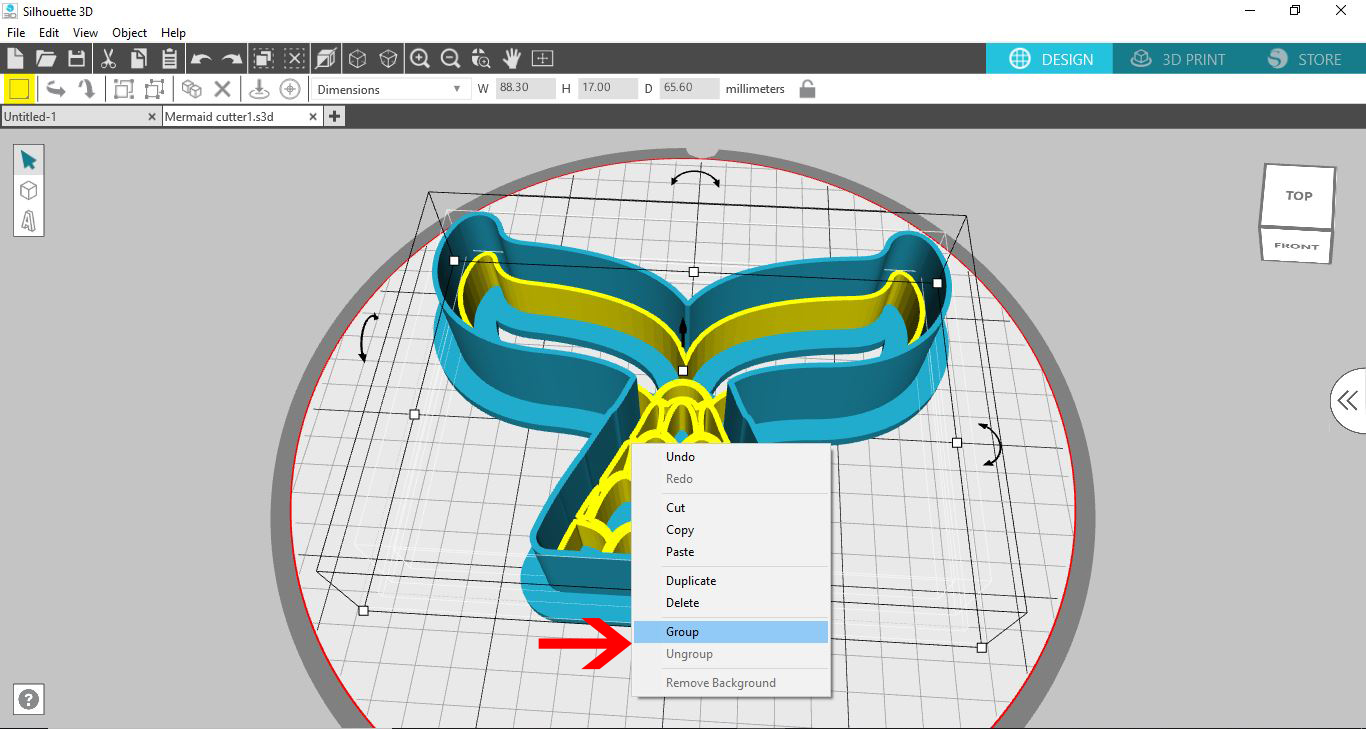The width and height of the screenshot is (1366, 729).
Task: Click the second outlined cube view icon
Action: pyautogui.click(x=388, y=58)
